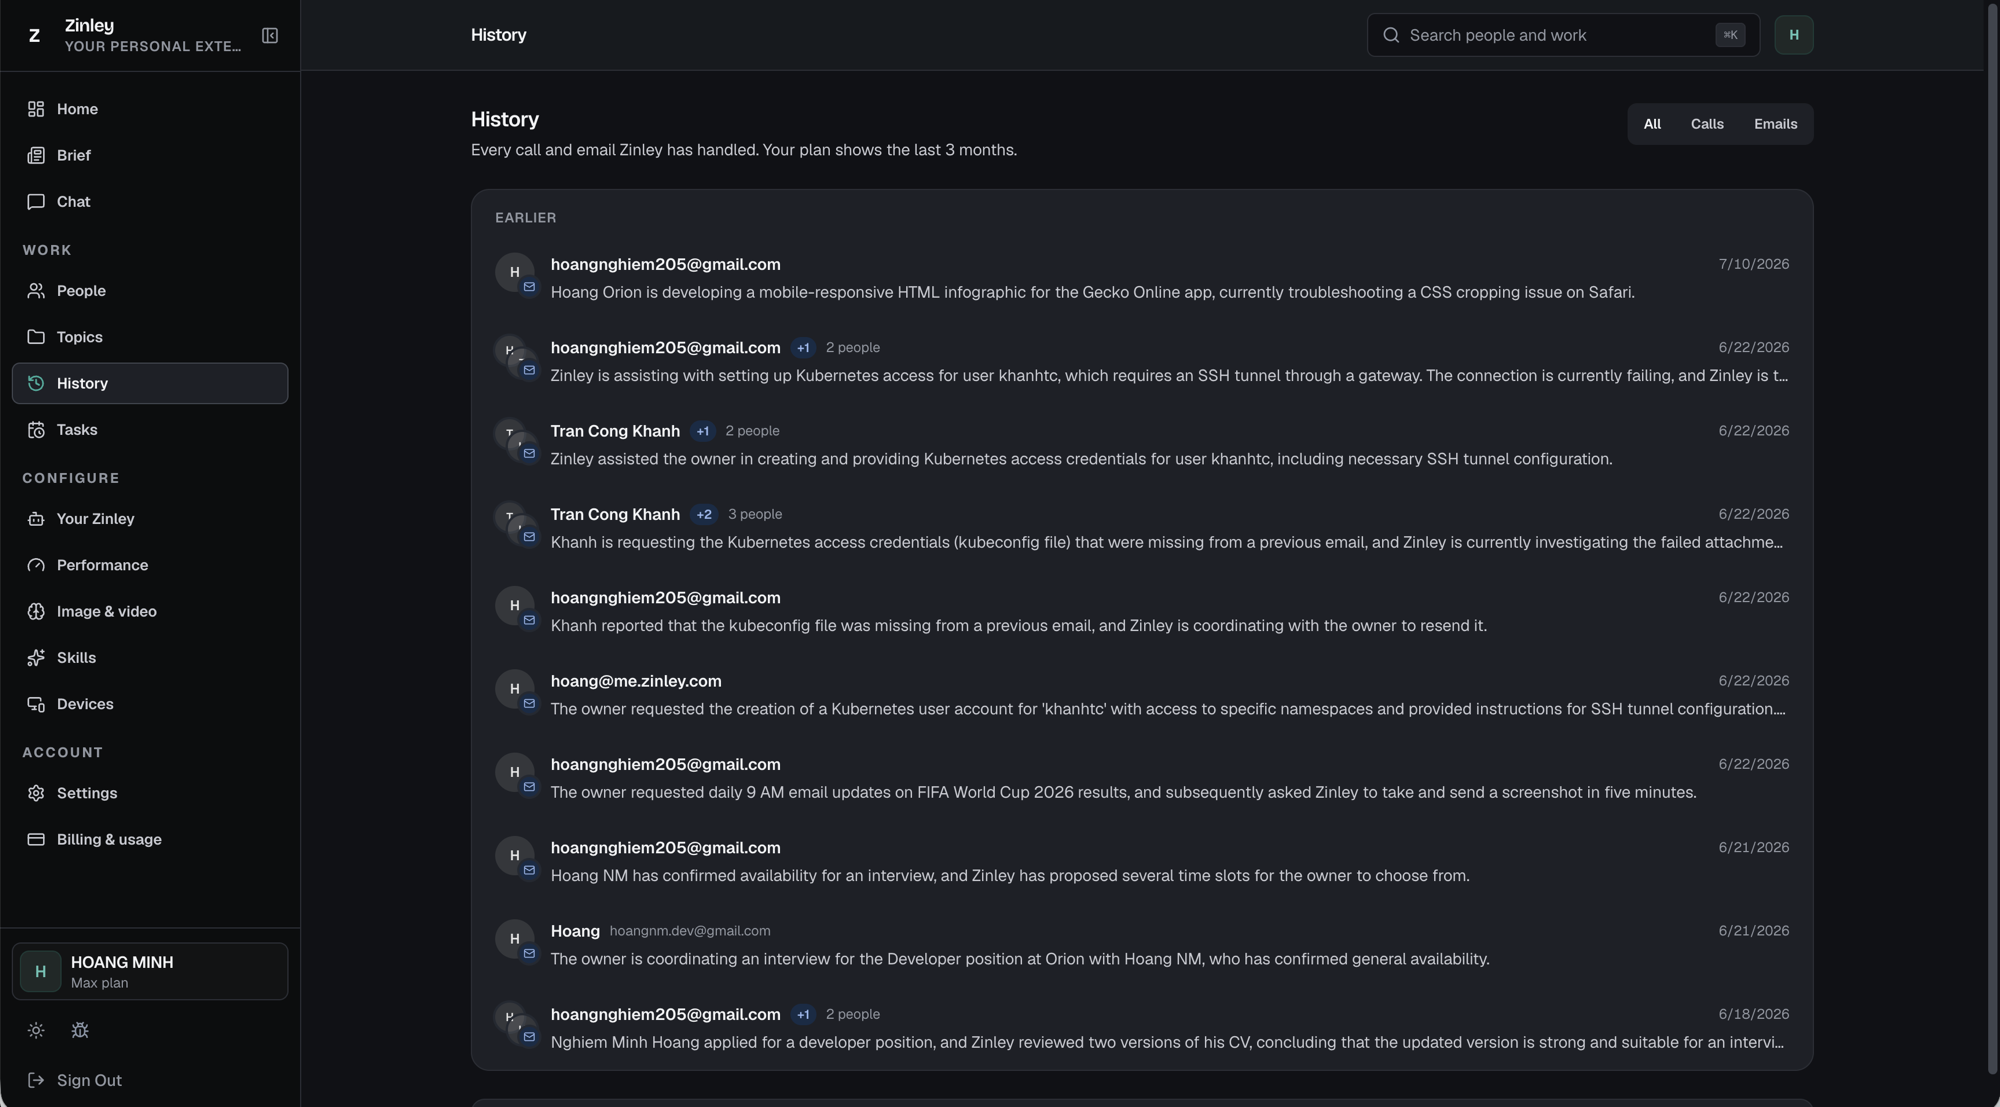2000x1107 pixels.
Task: Open the Brief menu item
Action: coord(150,155)
